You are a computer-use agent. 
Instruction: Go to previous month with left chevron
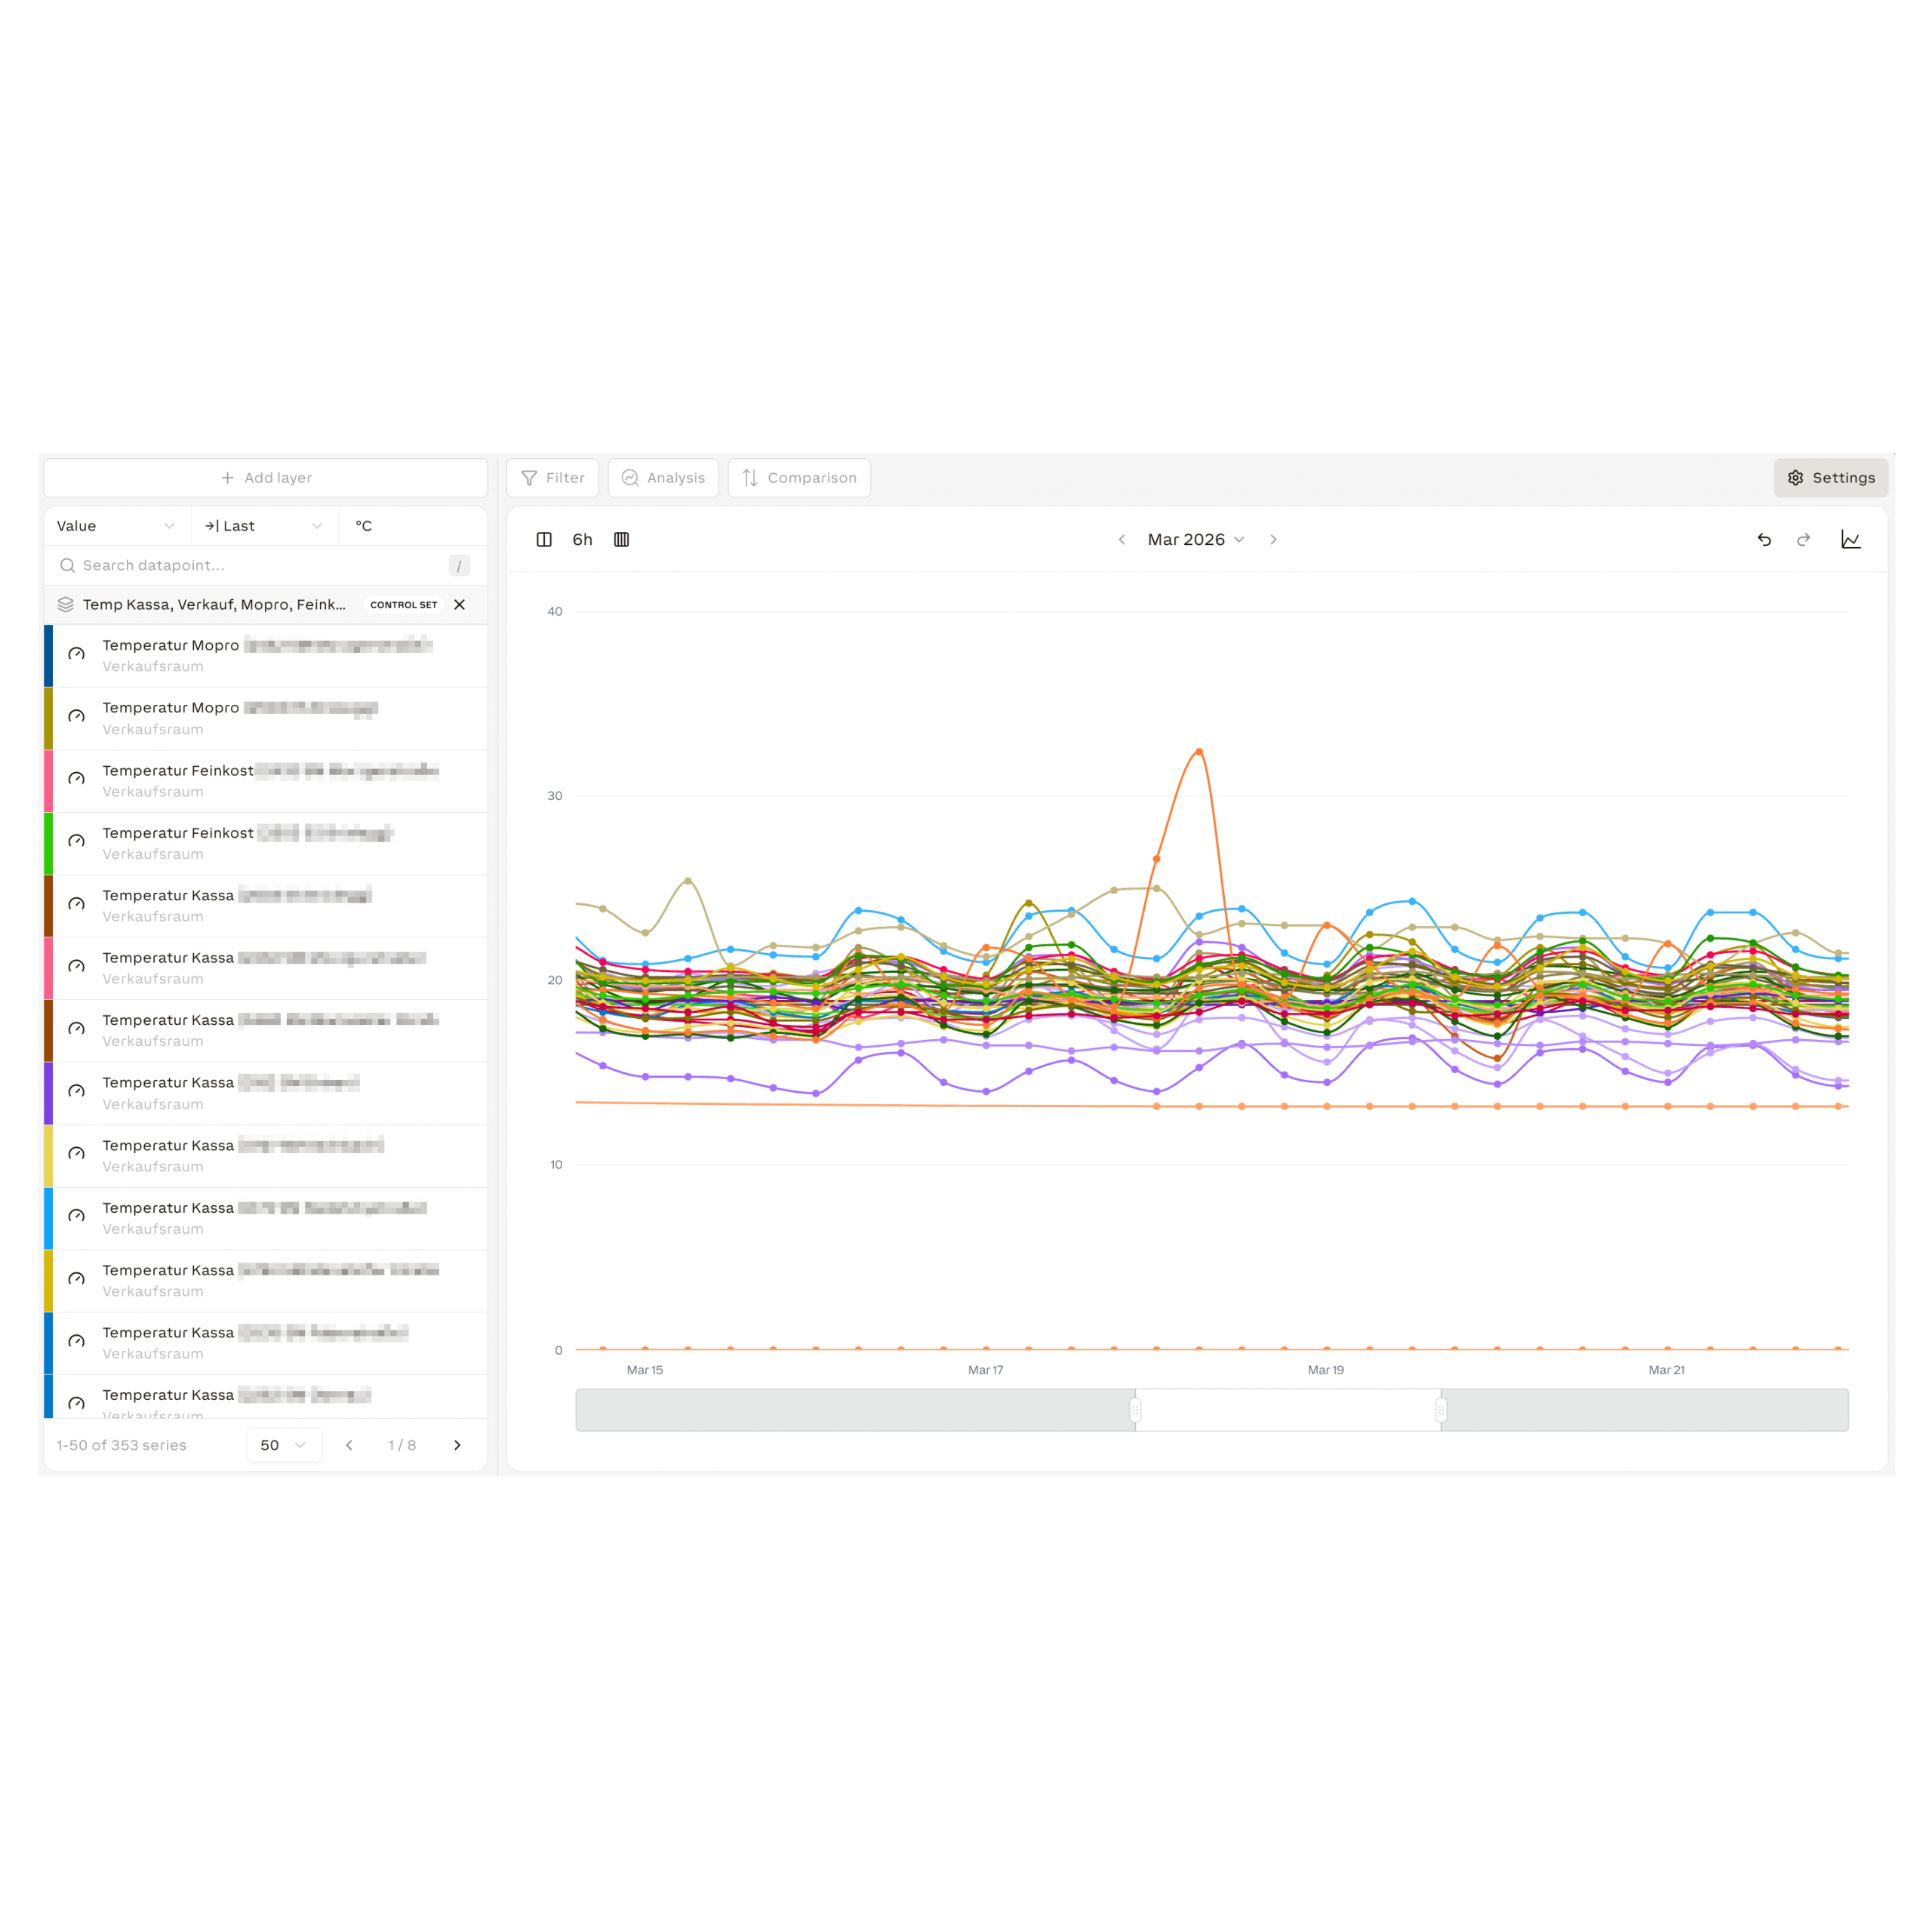click(1122, 539)
